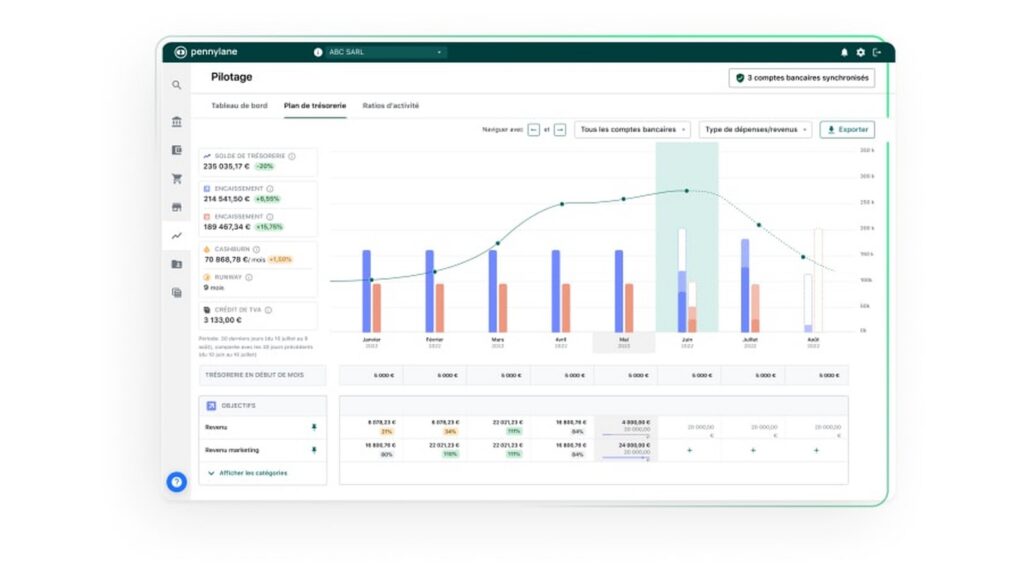Click the logout icon in header

point(877,52)
